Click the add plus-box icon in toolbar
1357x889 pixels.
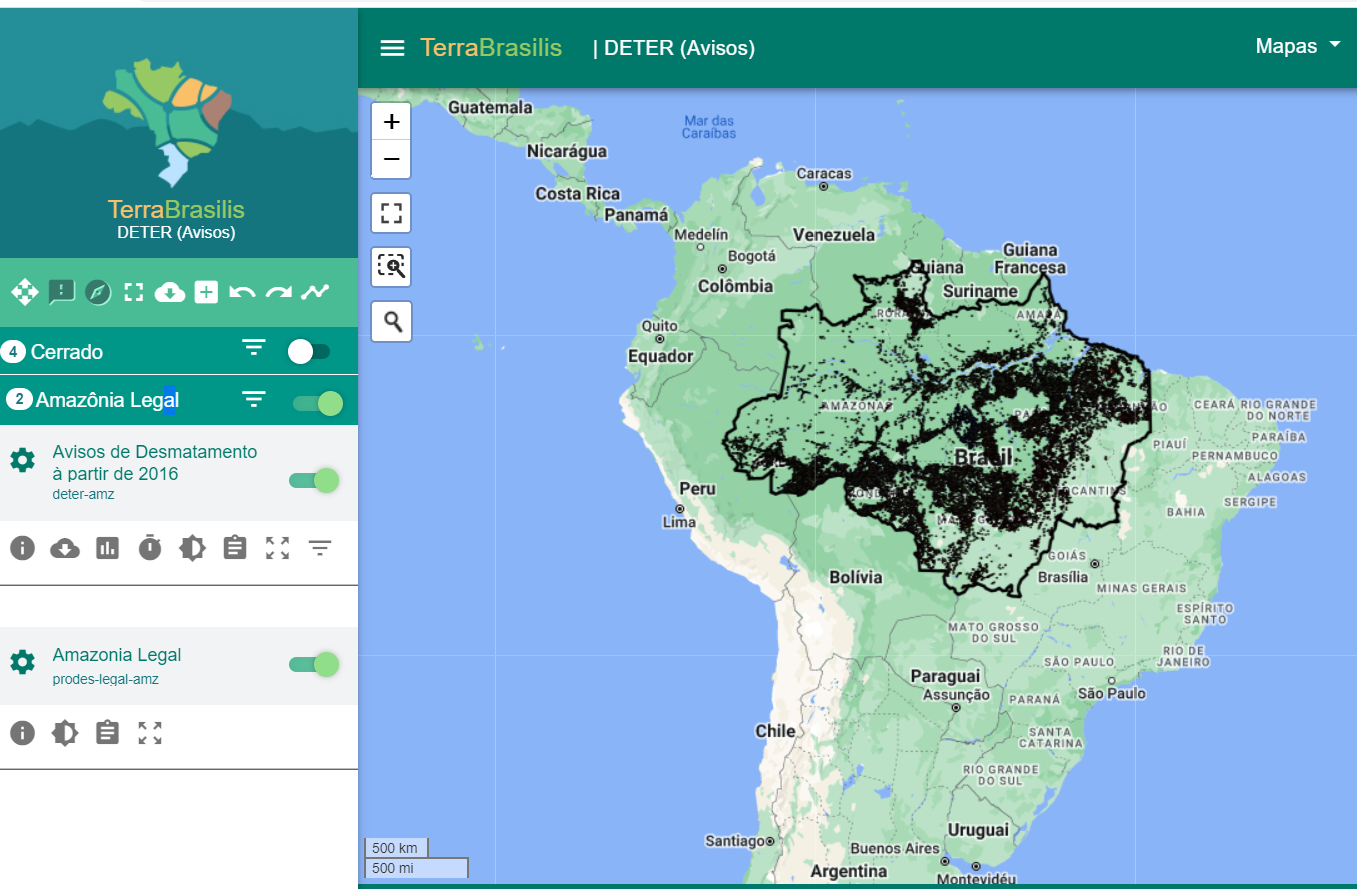coord(206,292)
